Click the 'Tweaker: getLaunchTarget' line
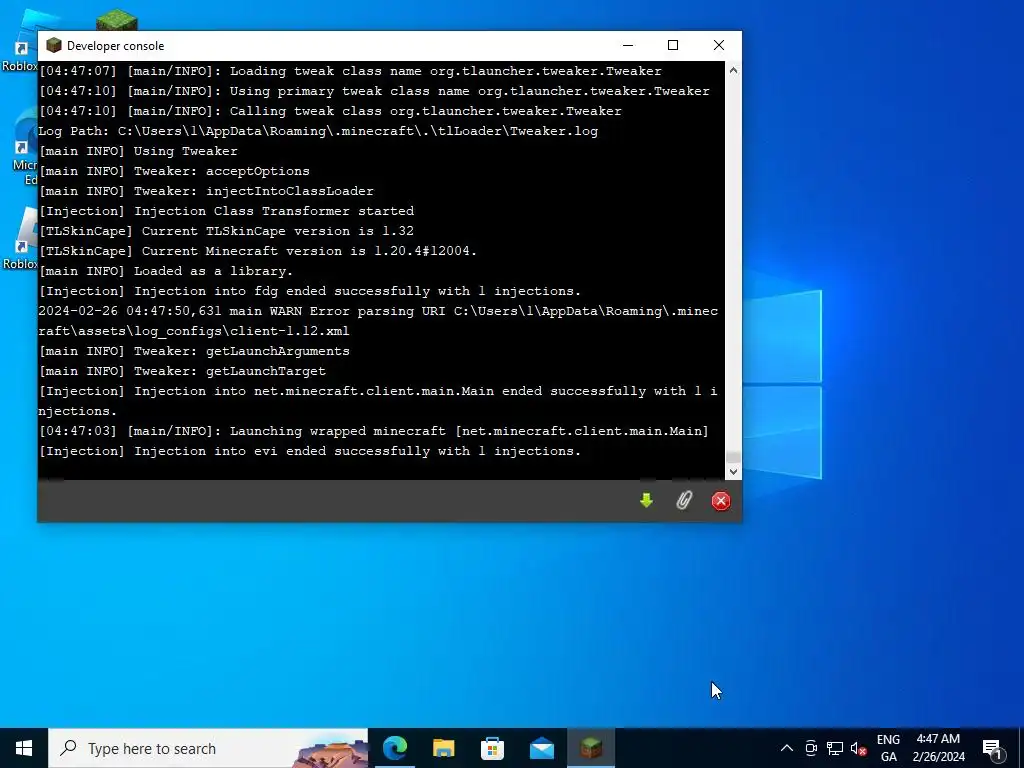 [182, 371]
